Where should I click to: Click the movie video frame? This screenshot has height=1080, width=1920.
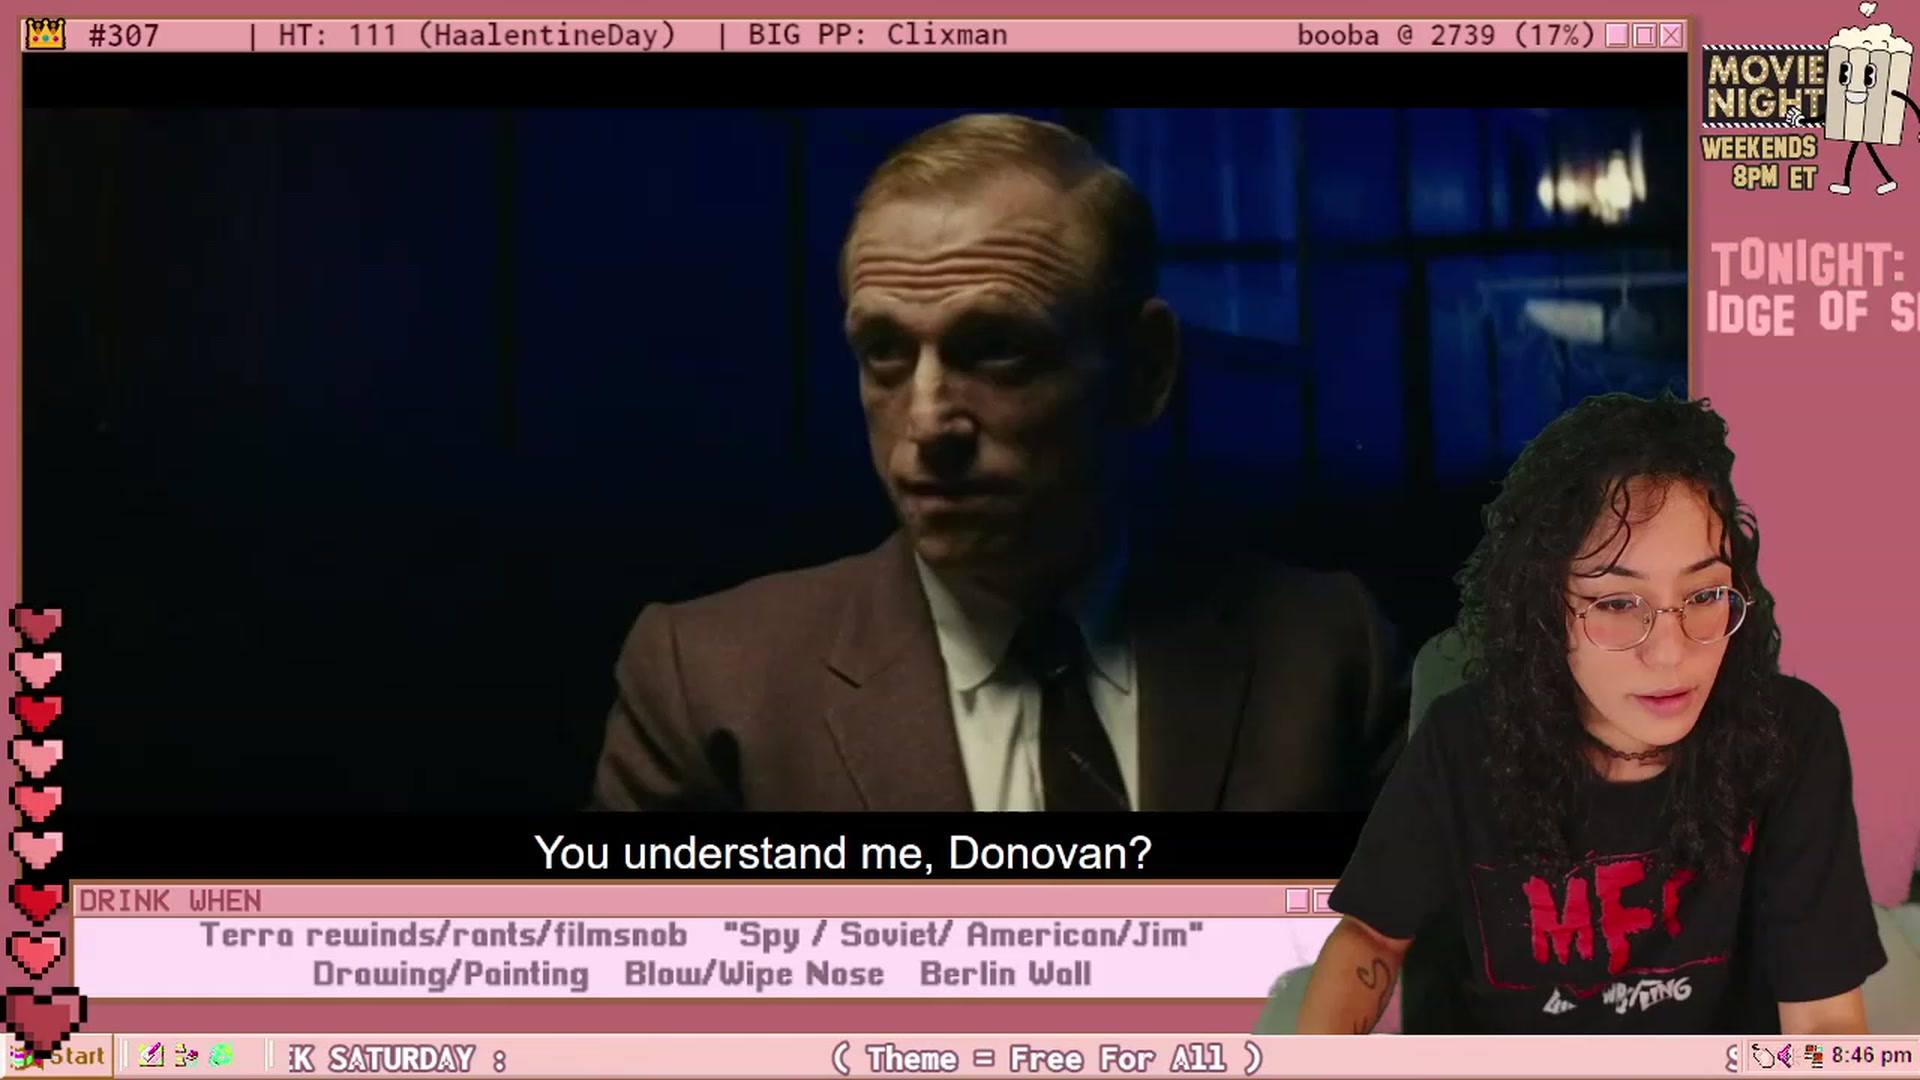tap(855, 460)
